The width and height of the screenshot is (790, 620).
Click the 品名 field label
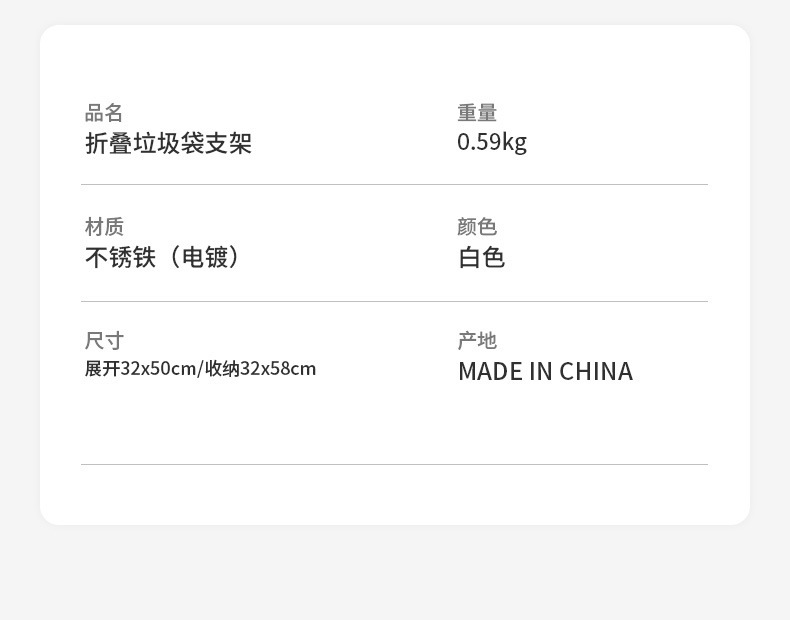coord(104,113)
